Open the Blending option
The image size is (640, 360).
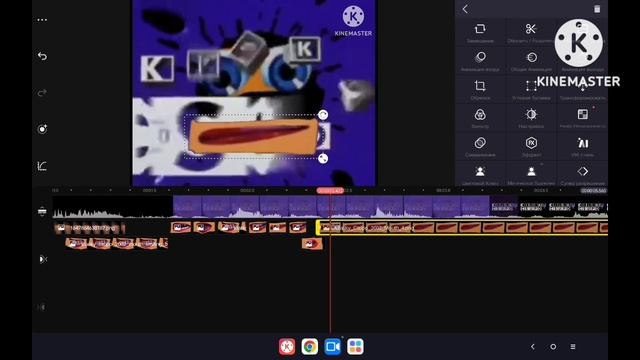pos(480,146)
